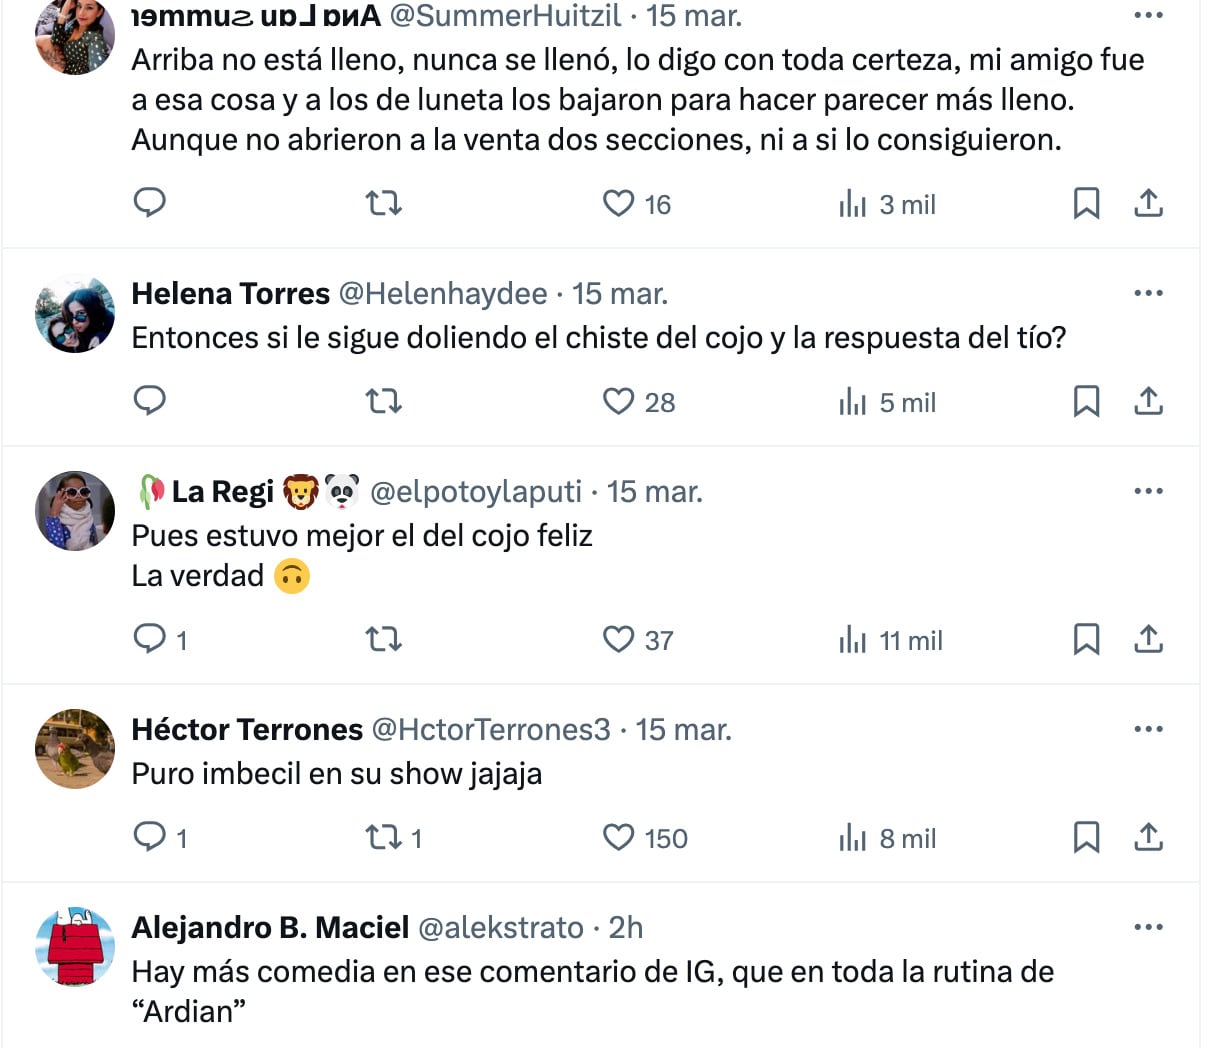Viewport: 1218px width, 1048px height.
Task: Open more options on Helena Torres's tweet
Action: click(1149, 292)
